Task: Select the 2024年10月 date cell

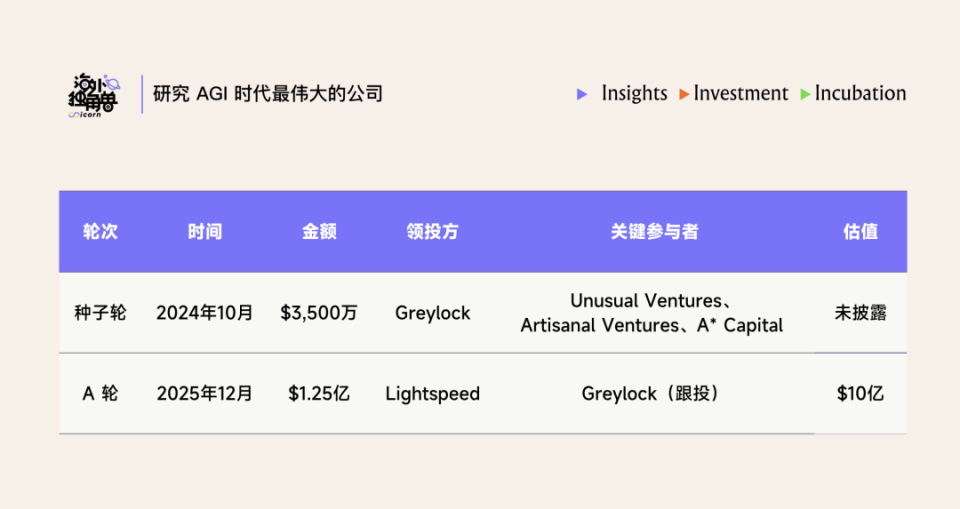Action: coord(204,313)
